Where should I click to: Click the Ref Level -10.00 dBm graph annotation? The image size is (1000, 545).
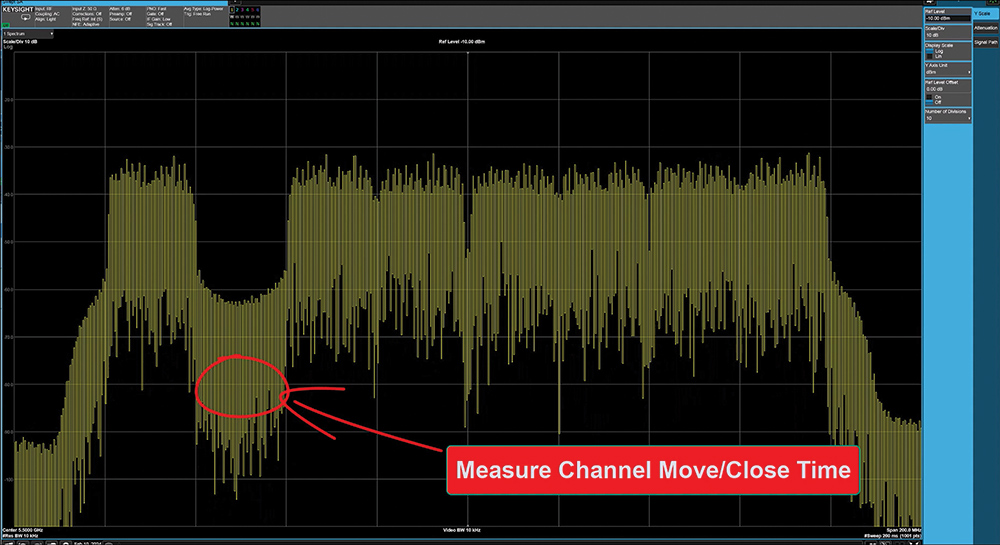[x=462, y=41]
